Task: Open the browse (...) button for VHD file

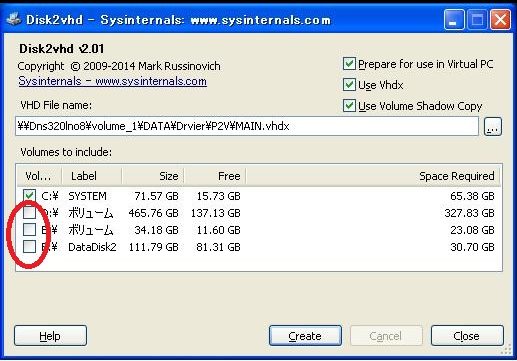Action: pyautogui.click(x=492, y=126)
